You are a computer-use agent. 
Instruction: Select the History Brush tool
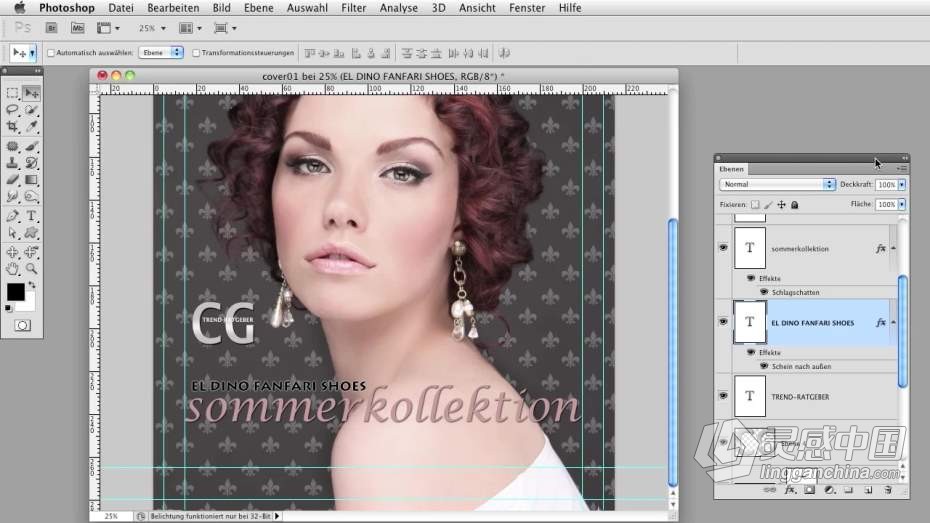tap(31, 162)
